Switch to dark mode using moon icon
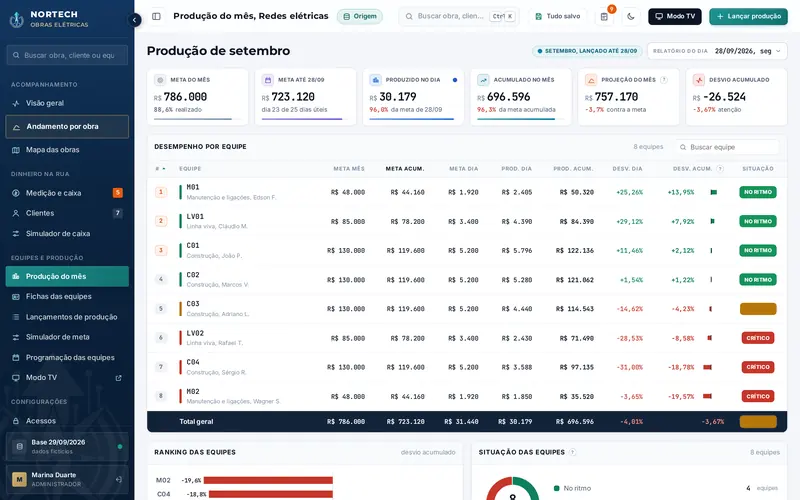The height and width of the screenshot is (500, 800). tap(631, 16)
